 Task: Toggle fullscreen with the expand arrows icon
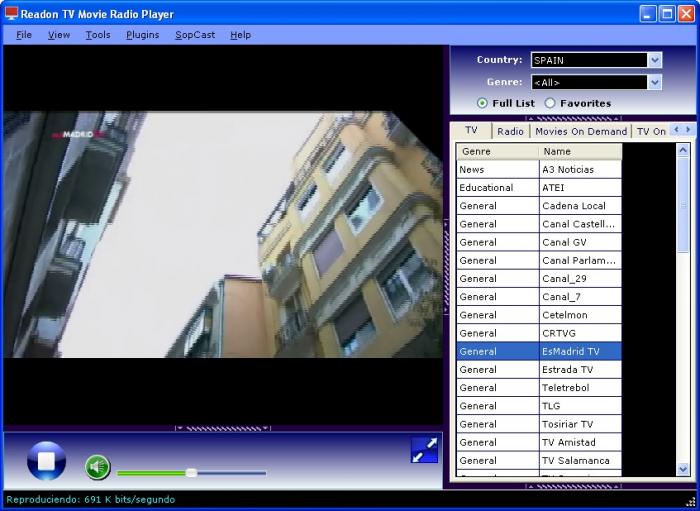[424, 451]
